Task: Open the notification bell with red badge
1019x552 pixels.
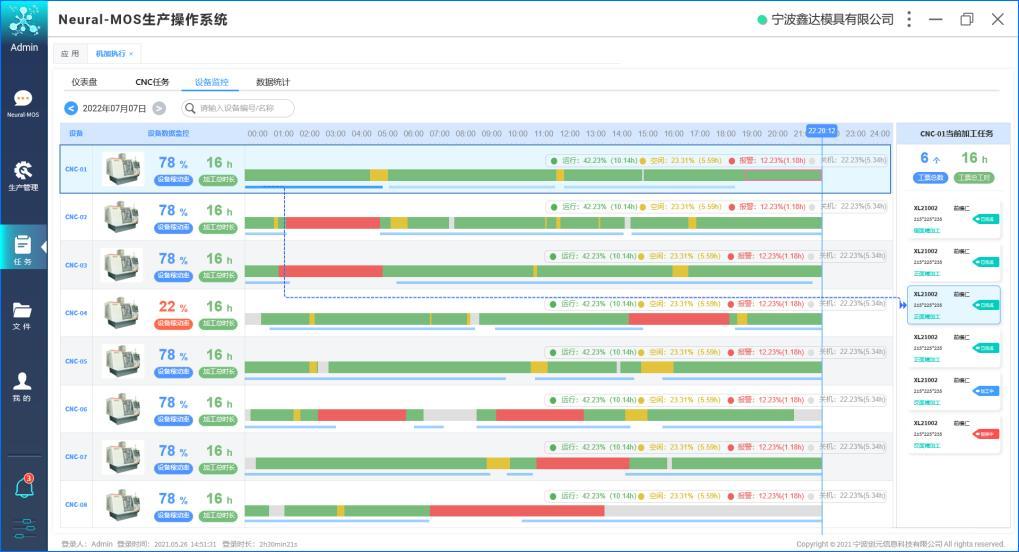Action: click(23, 487)
